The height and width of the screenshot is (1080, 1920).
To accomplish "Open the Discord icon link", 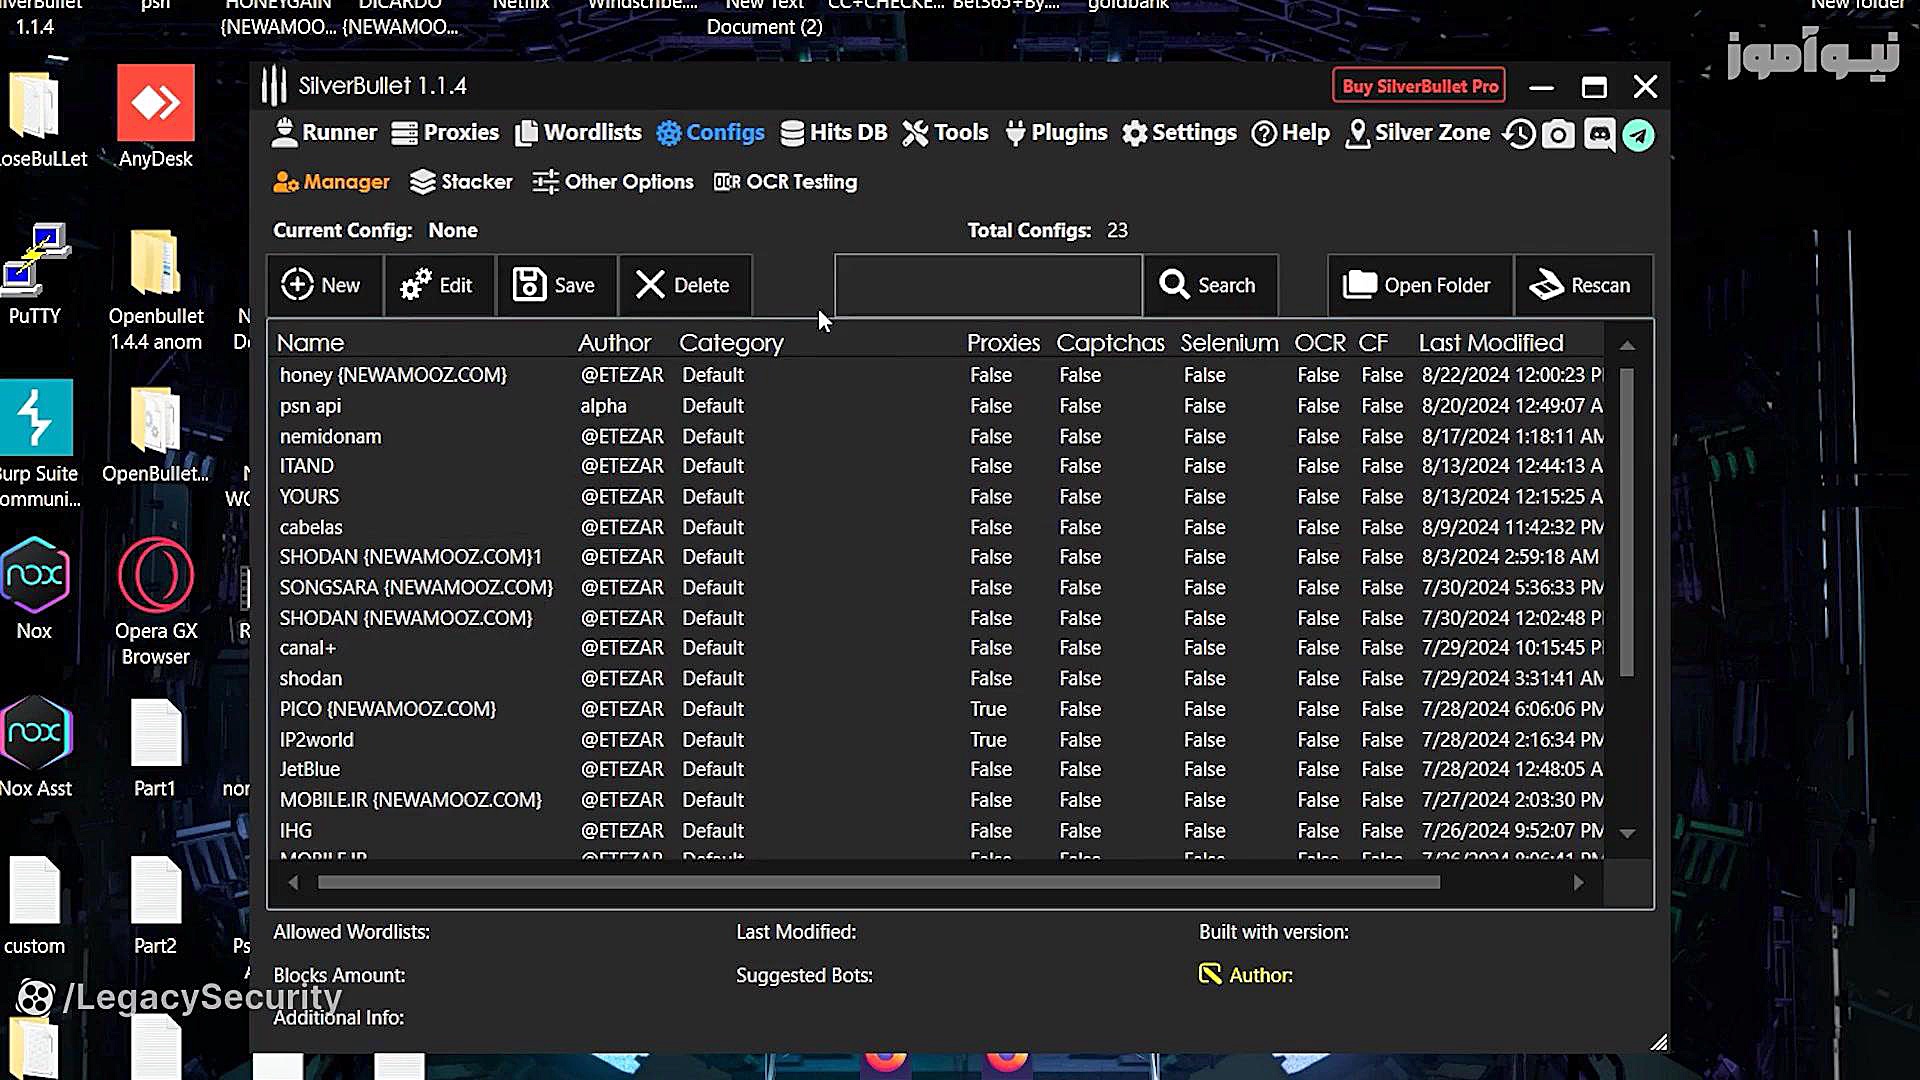I will tap(1599, 134).
